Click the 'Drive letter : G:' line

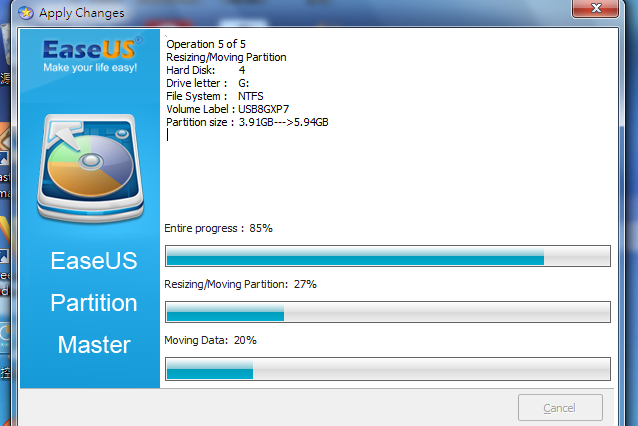208,83
